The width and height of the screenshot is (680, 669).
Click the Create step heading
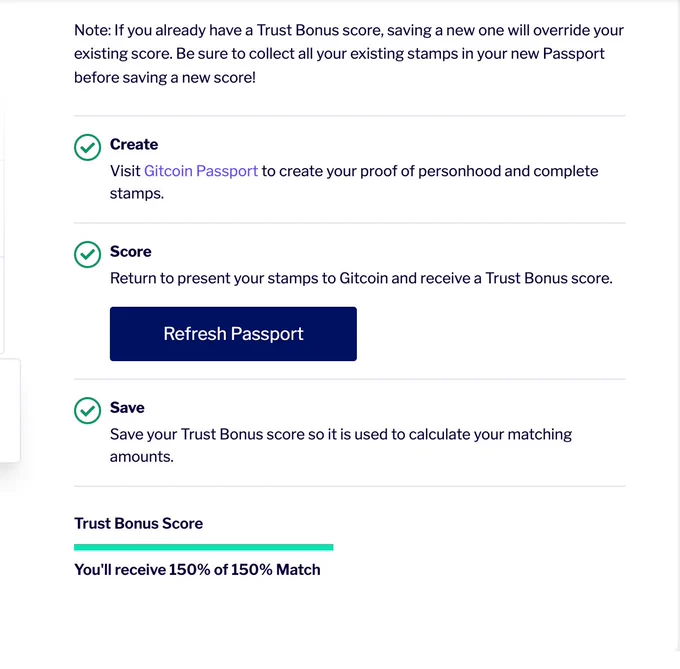click(x=134, y=144)
